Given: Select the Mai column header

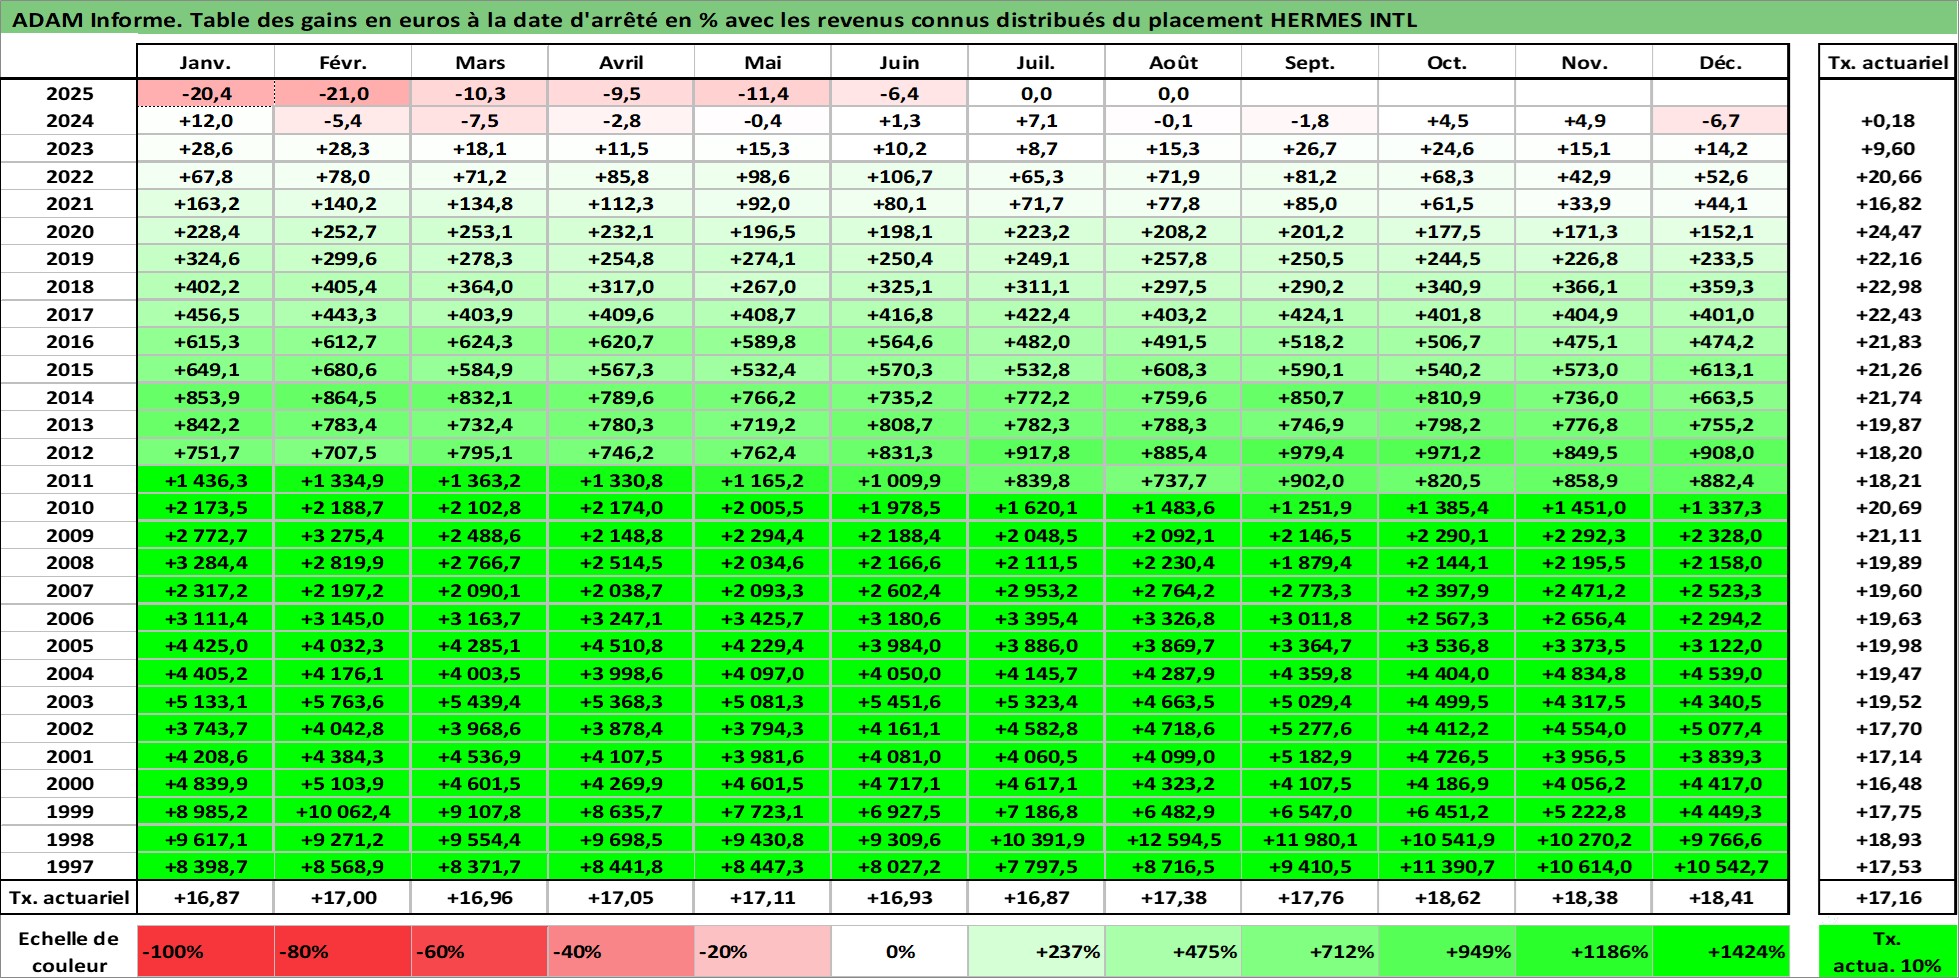Looking at the screenshot, I should point(763,62).
